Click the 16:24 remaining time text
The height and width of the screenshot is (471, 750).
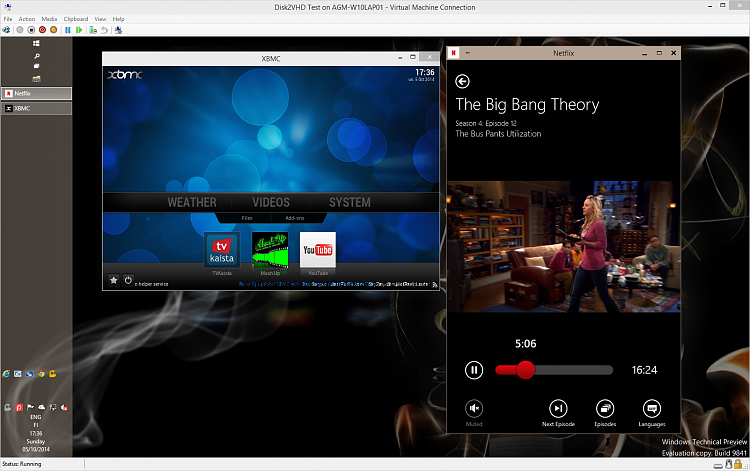click(644, 370)
